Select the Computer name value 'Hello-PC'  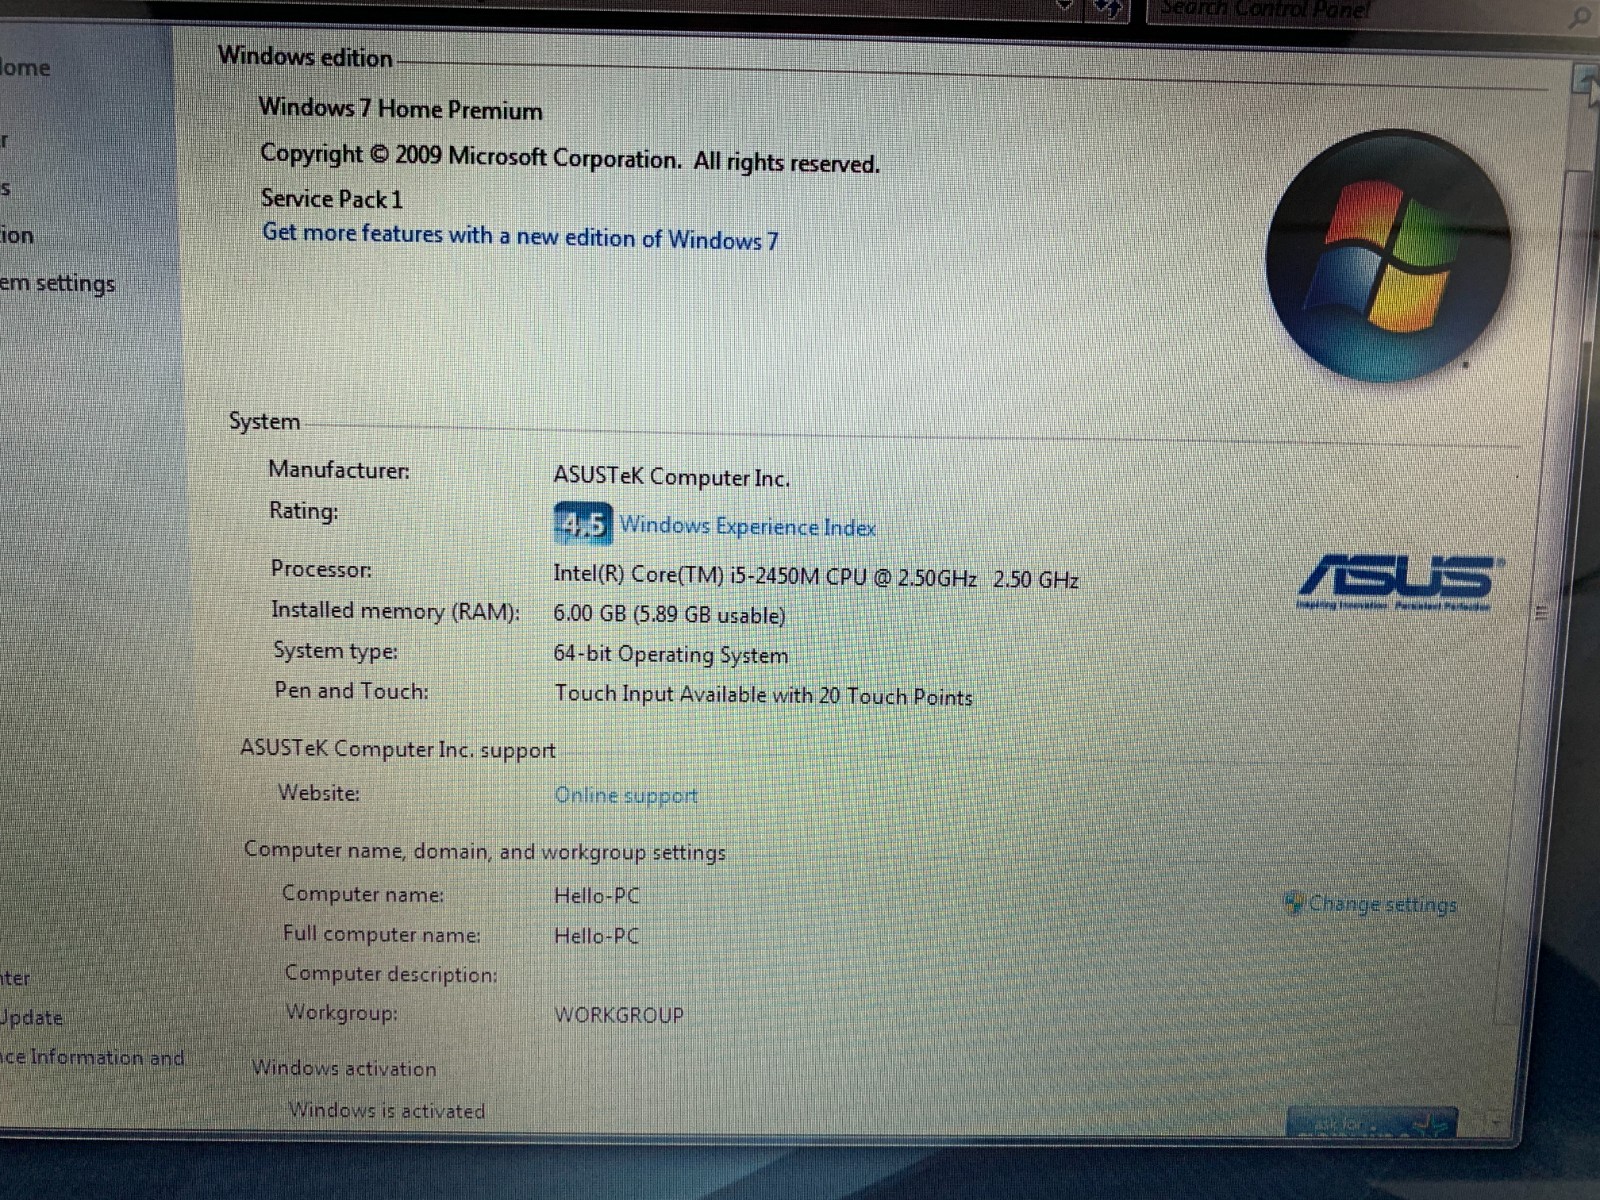(x=597, y=896)
